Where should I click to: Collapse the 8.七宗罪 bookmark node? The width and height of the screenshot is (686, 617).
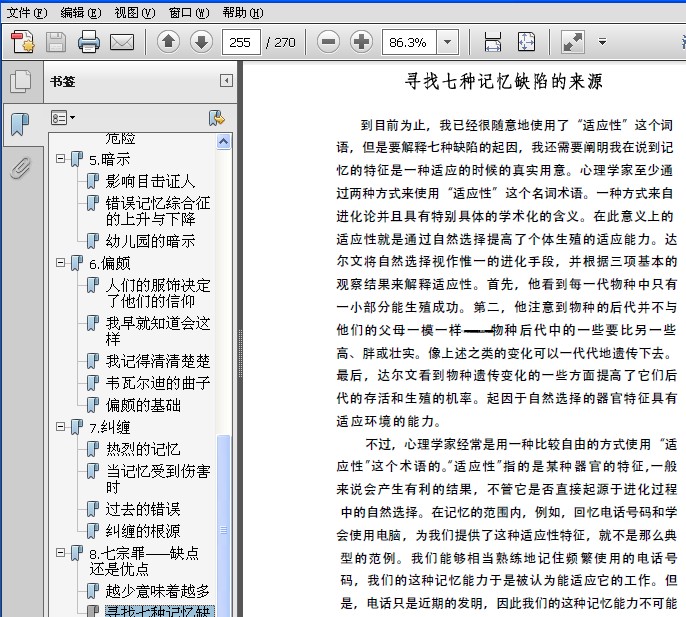(60, 552)
